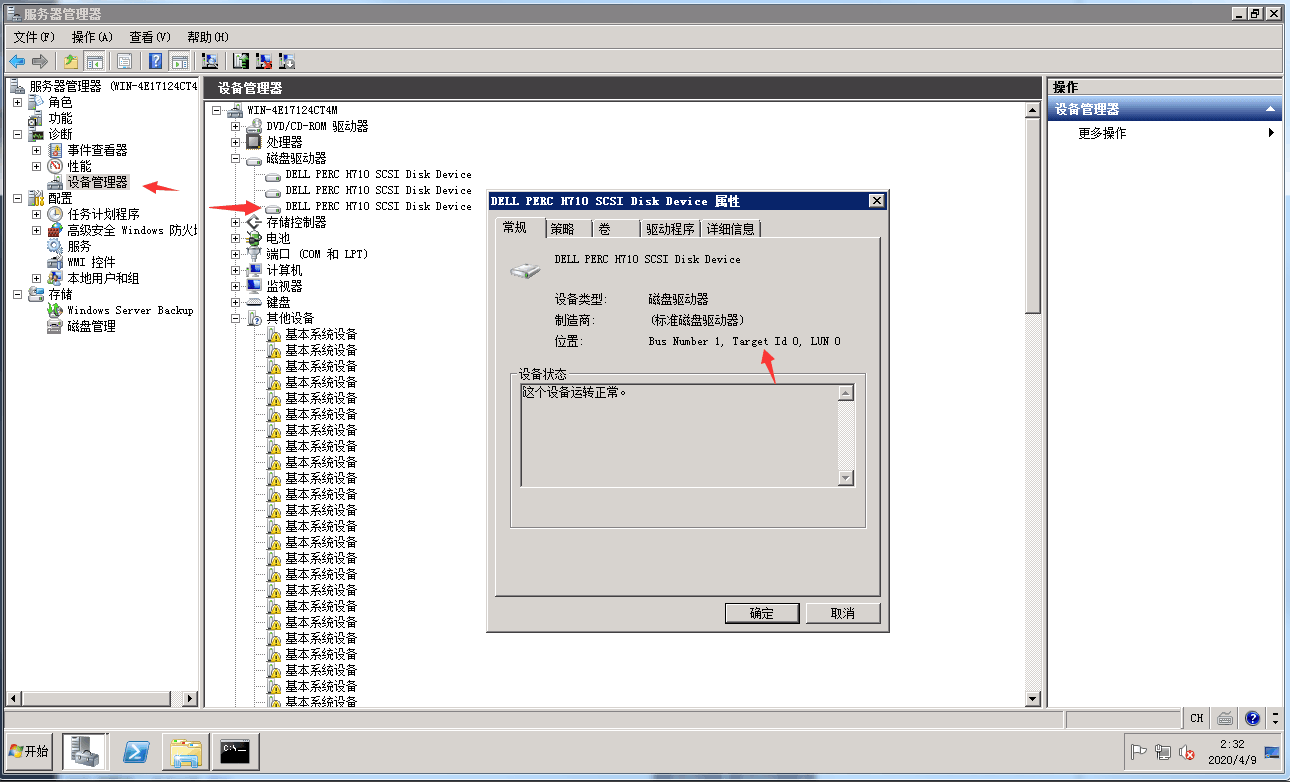Image resolution: width=1290 pixels, height=782 pixels.
Task: Click the back arrow in the toolbar
Action: pyautogui.click(x=17, y=61)
